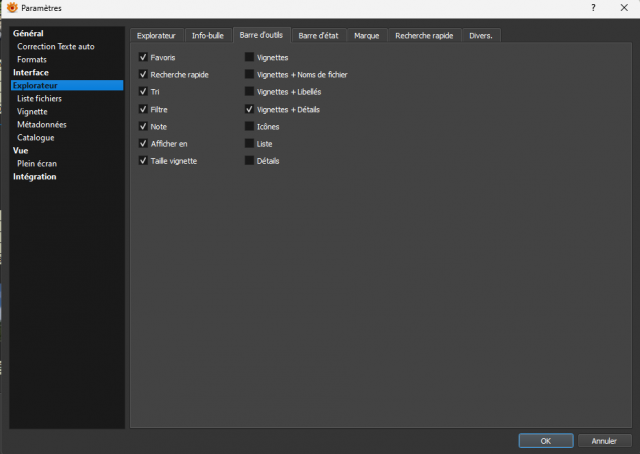The width and height of the screenshot is (640, 454).
Task: Open Plein écran settings
Action: tap(37, 164)
